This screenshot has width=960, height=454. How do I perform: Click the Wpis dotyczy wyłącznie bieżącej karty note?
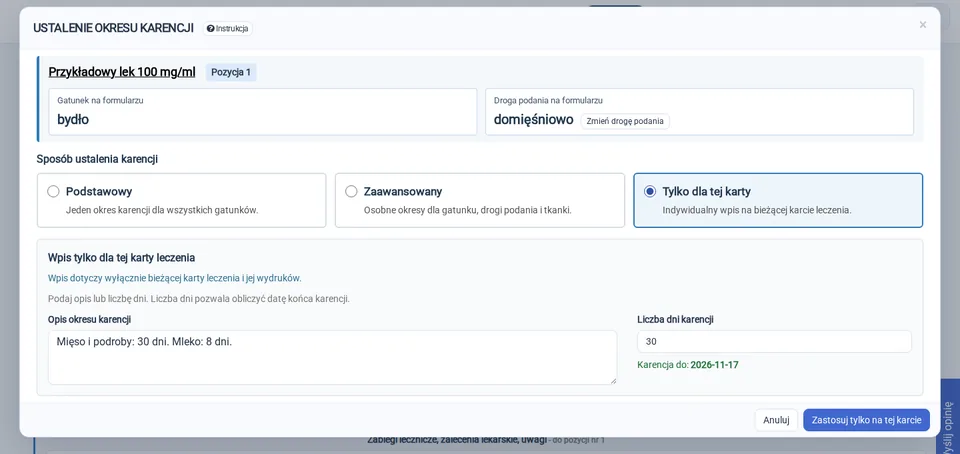[x=174, y=278]
